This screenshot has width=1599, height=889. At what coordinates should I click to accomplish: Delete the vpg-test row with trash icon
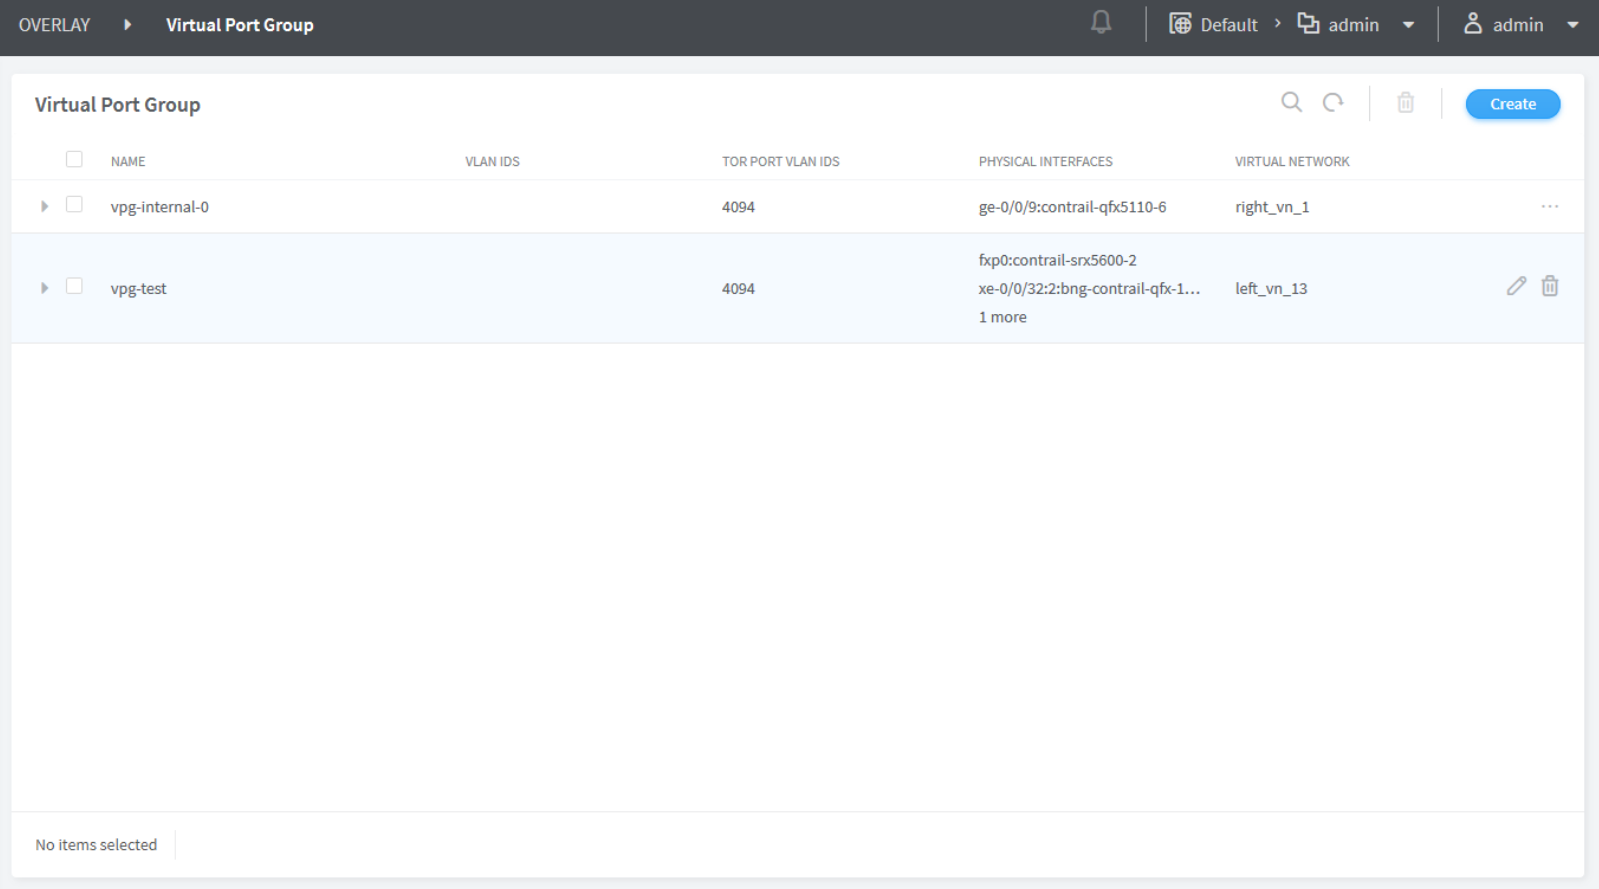click(1550, 286)
